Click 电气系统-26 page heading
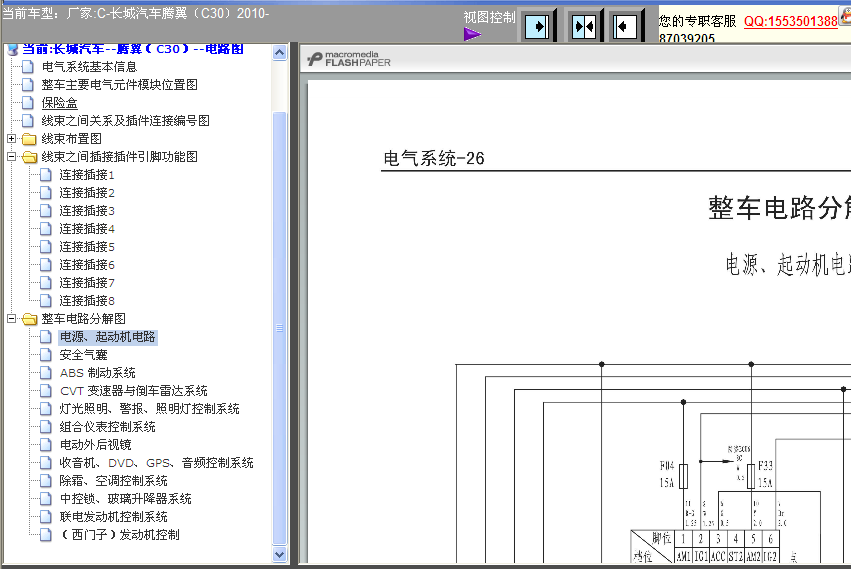The image size is (851, 569). (434, 158)
